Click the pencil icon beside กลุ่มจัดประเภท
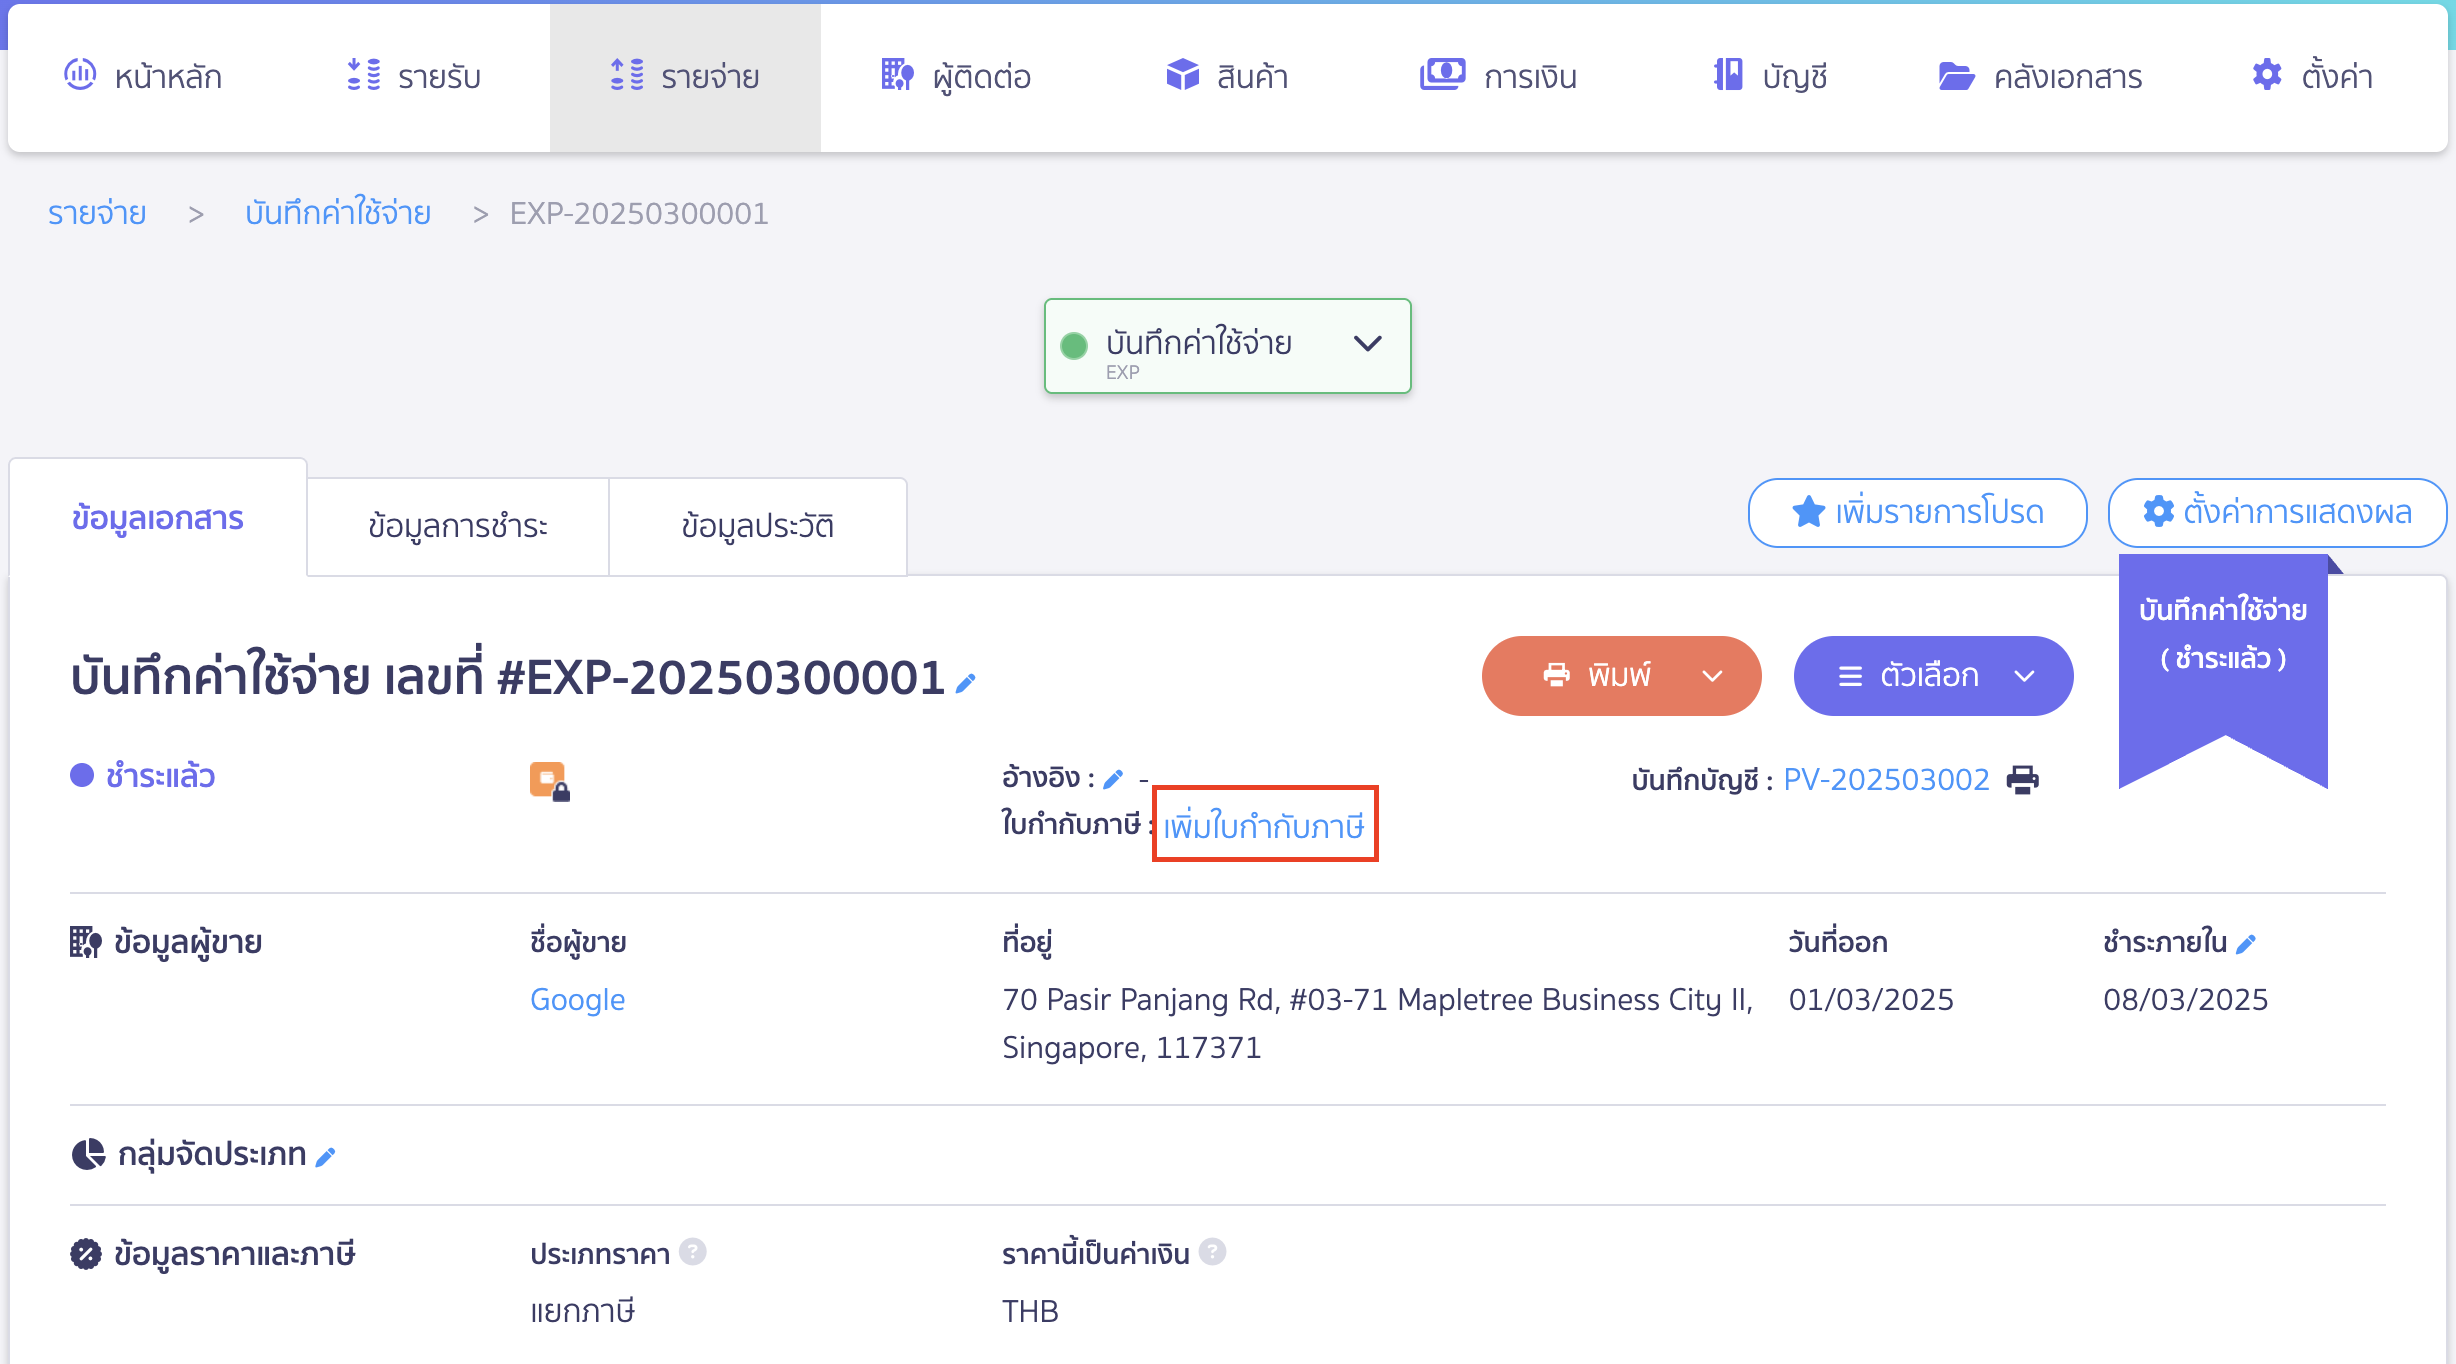This screenshot has height=1364, width=2456. coord(325,1157)
